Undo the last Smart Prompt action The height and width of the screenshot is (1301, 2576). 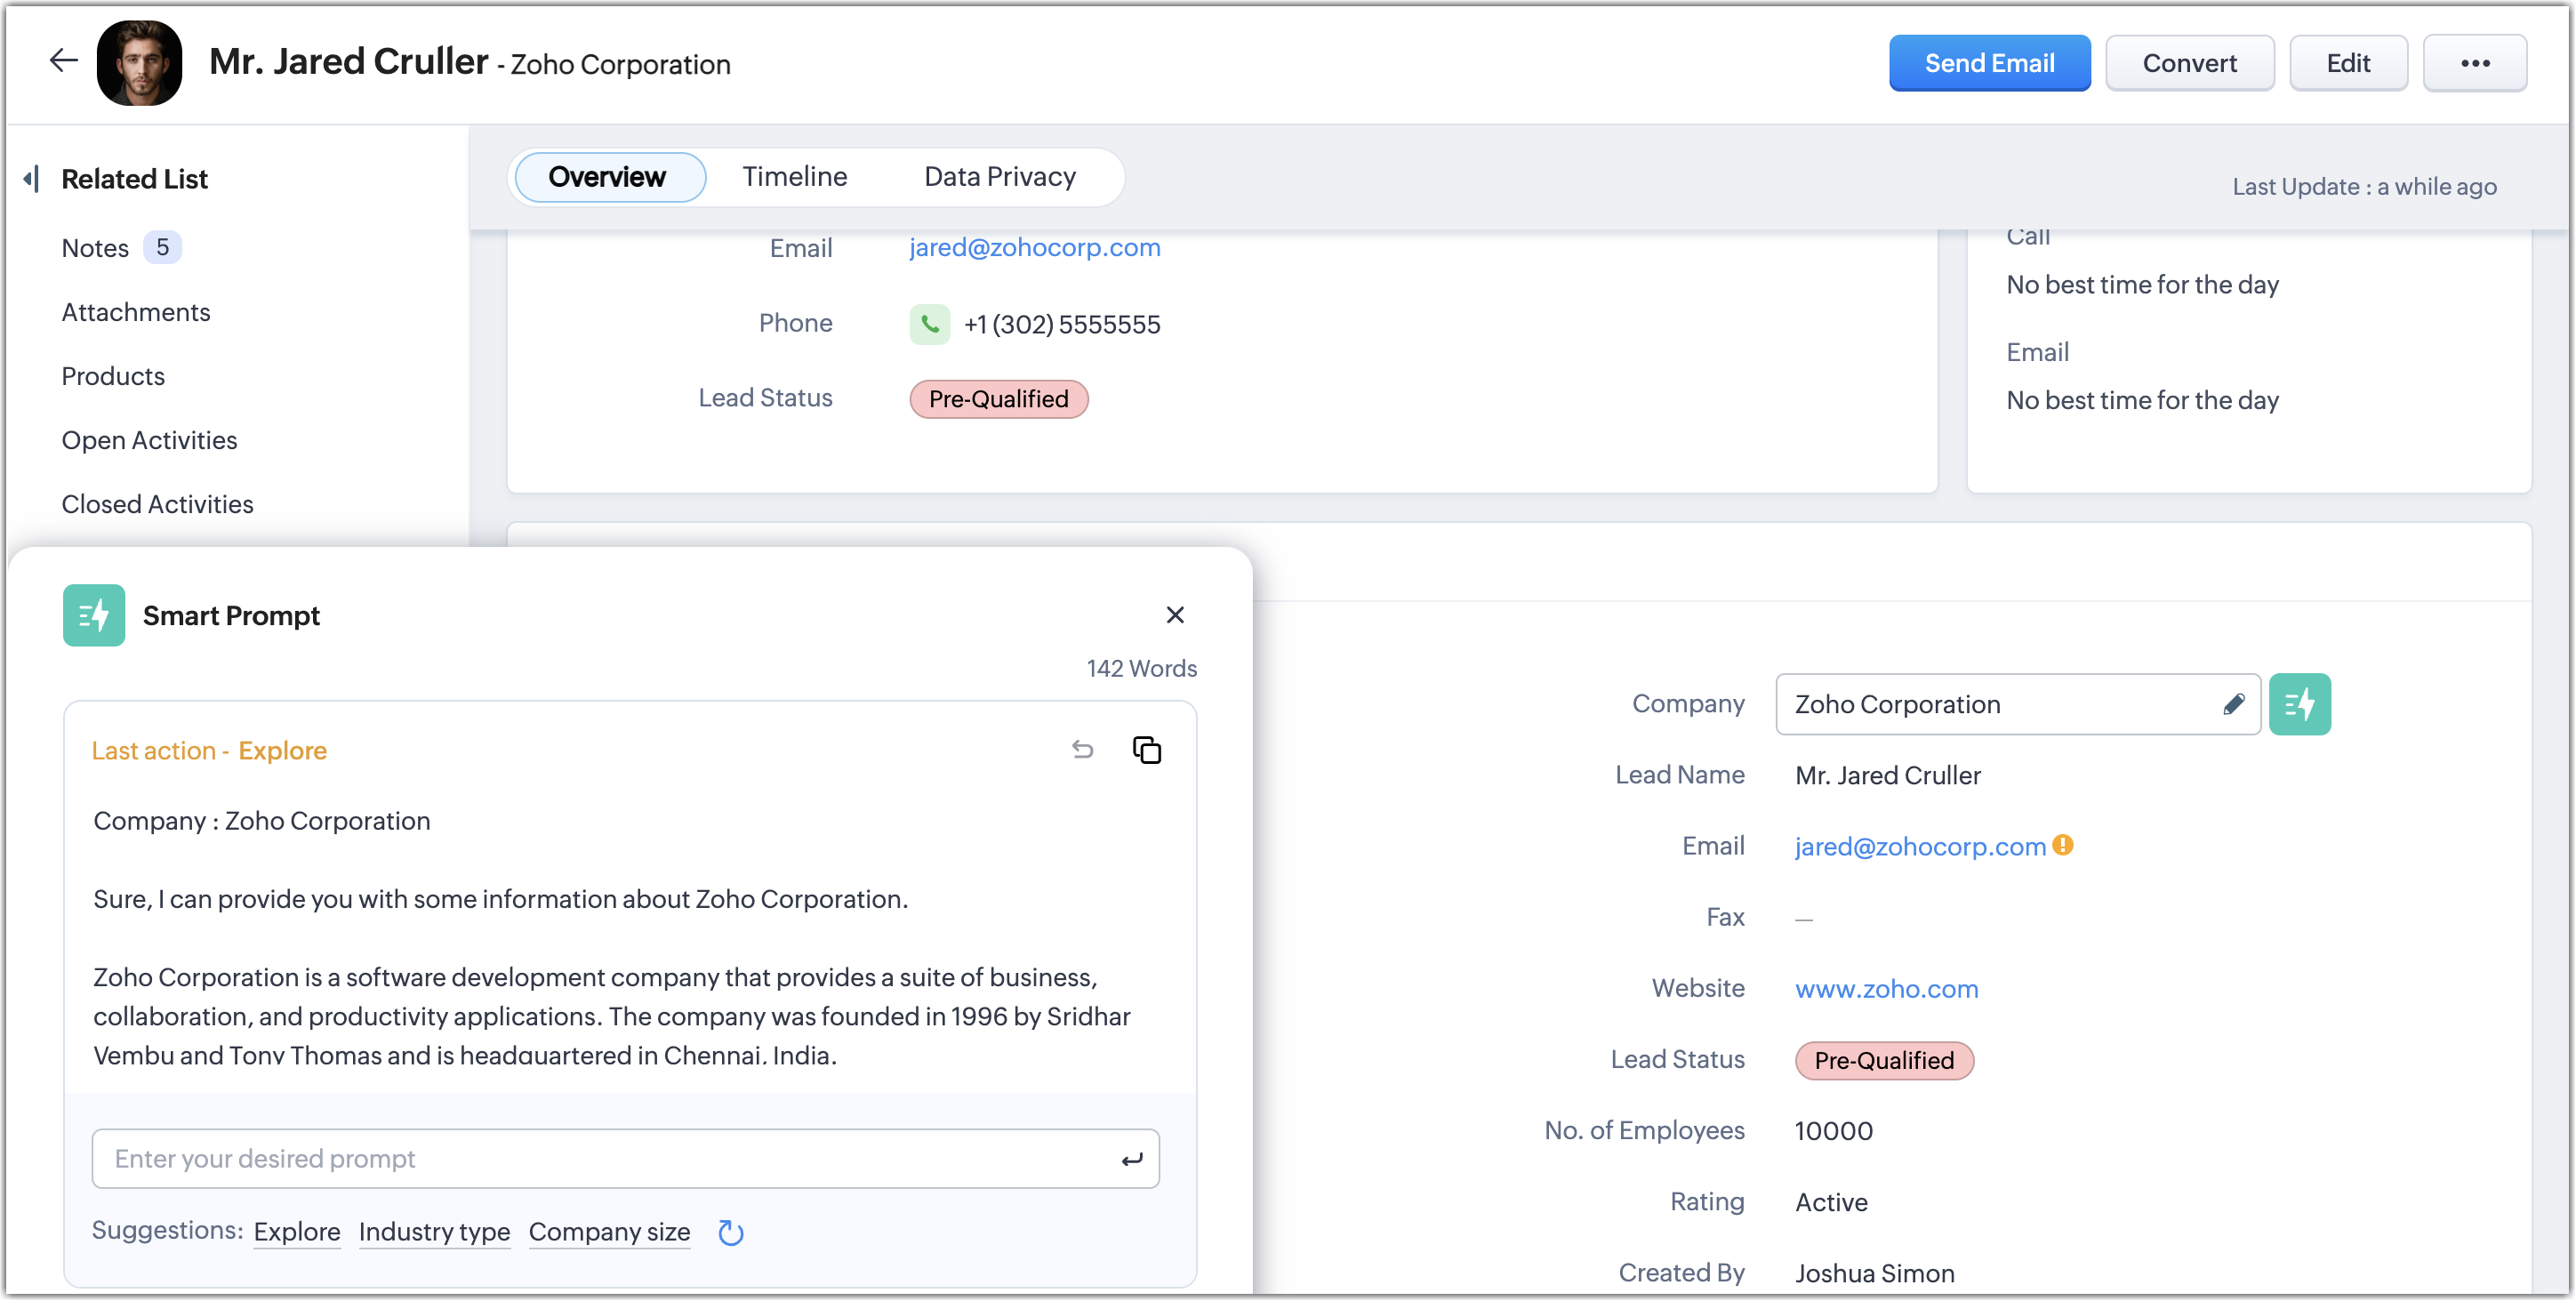(1082, 750)
